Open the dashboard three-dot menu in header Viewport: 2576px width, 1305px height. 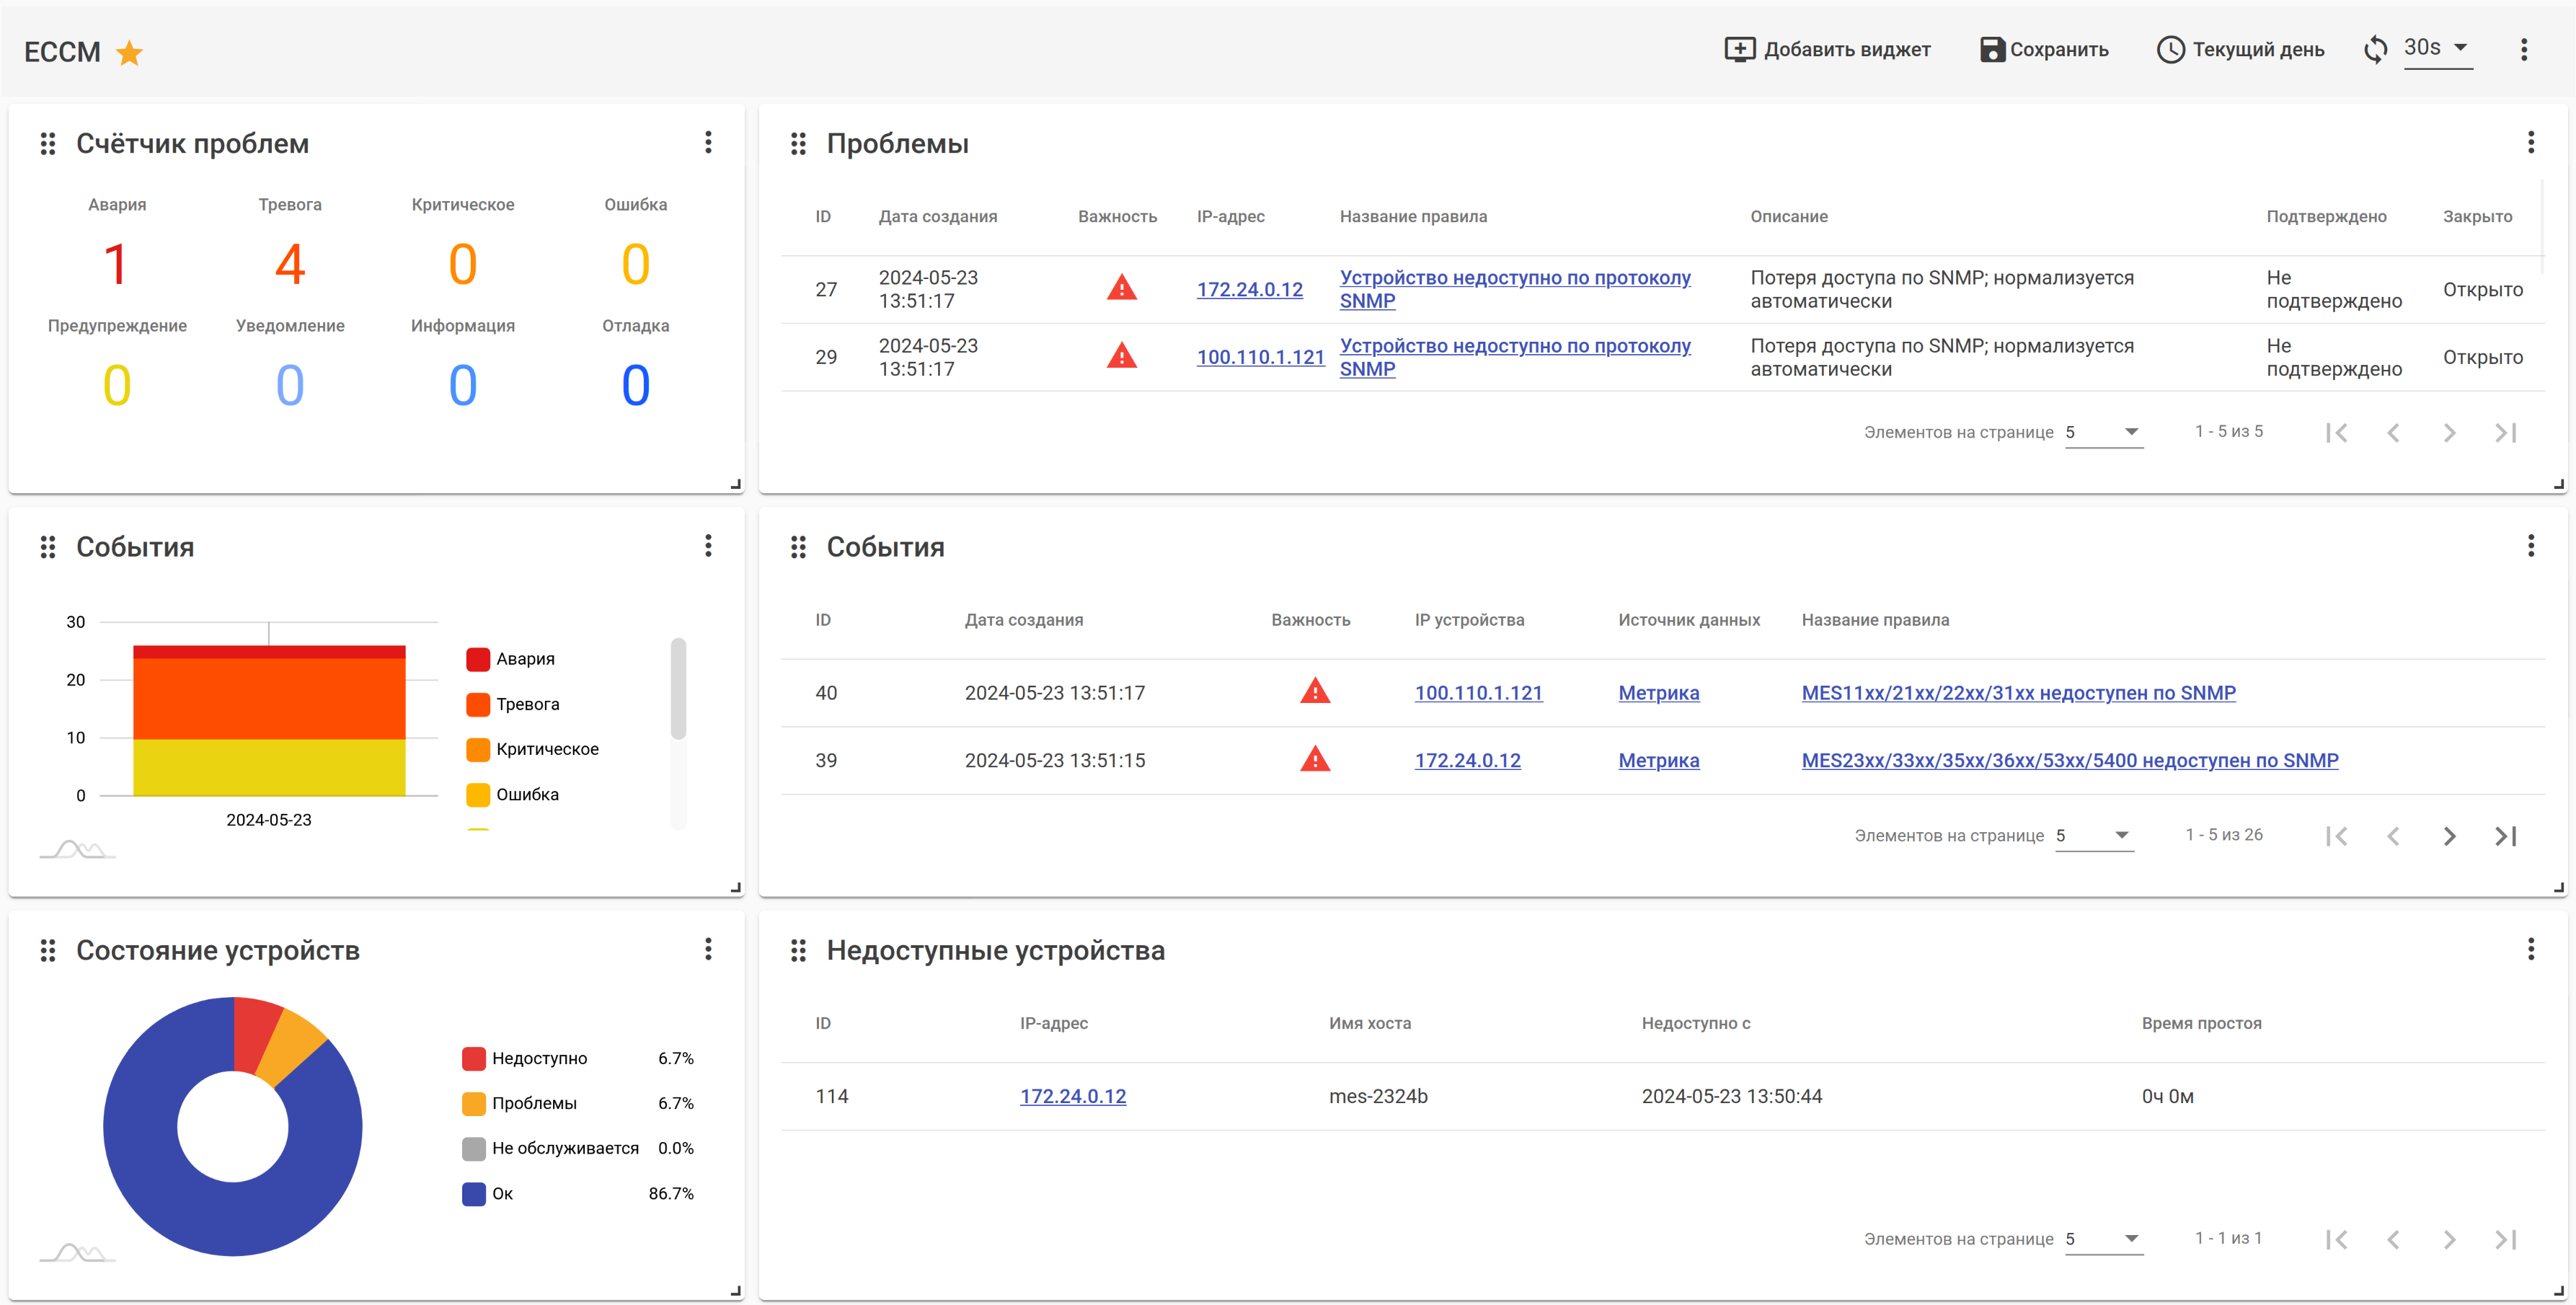[2523, 50]
